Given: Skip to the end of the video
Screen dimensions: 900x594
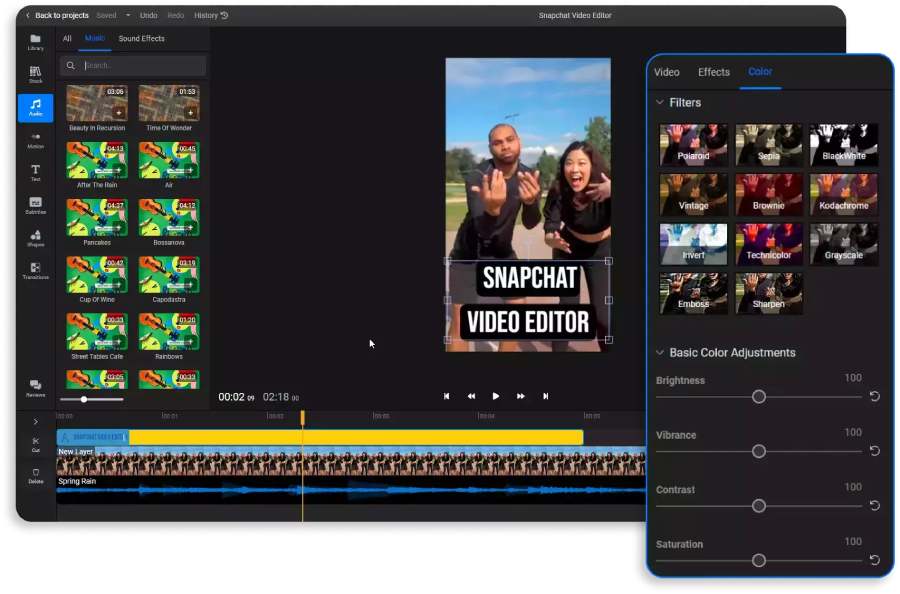Looking at the screenshot, I should pyautogui.click(x=545, y=396).
